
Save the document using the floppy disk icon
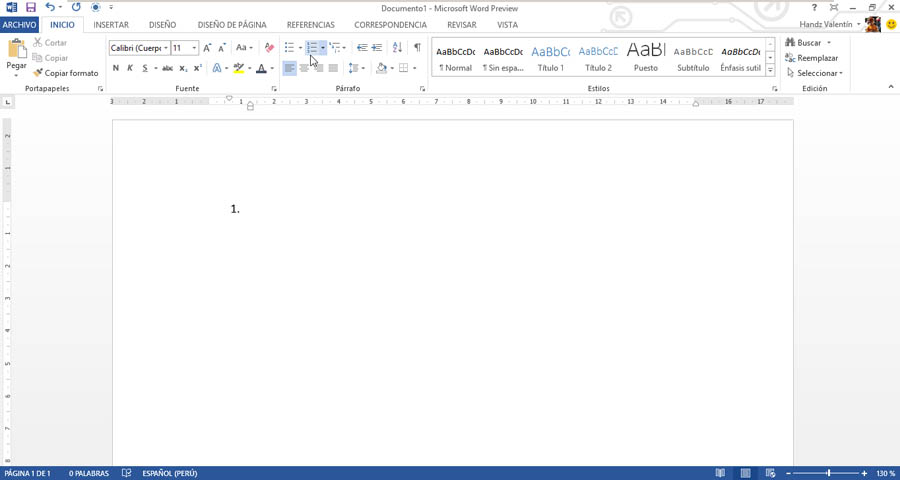(31, 8)
